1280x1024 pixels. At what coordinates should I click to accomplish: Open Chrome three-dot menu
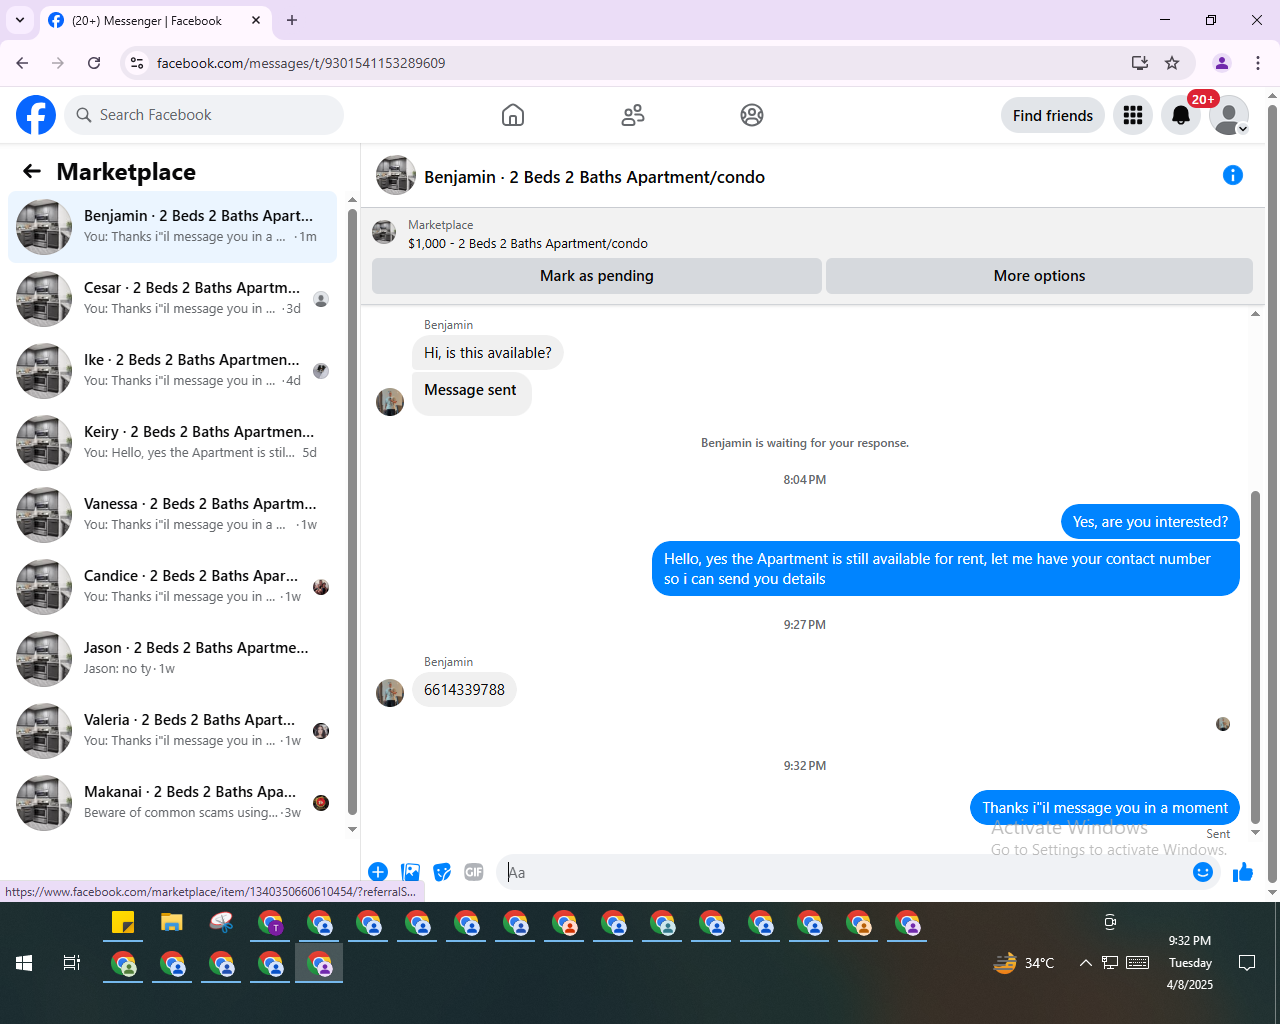[x=1258, y=63]
